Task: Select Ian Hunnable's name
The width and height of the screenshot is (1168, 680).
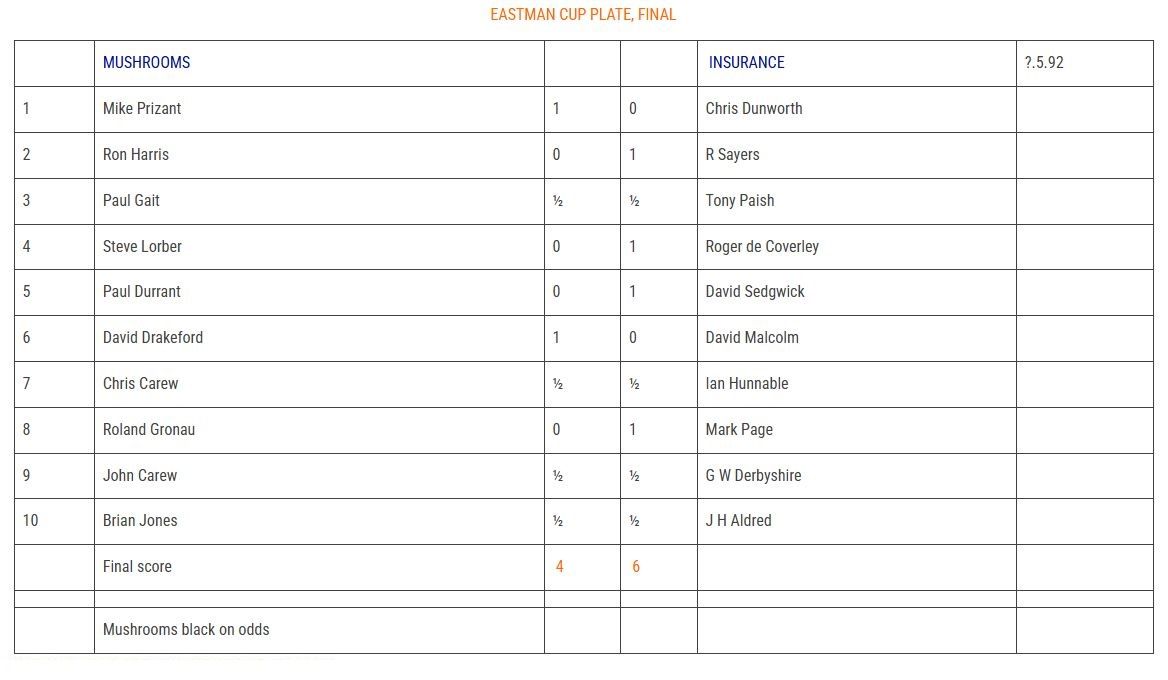Action: click(x=746, y=384)
